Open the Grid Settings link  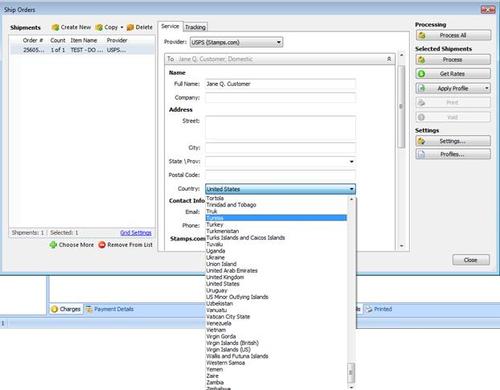tap(136, 233)
